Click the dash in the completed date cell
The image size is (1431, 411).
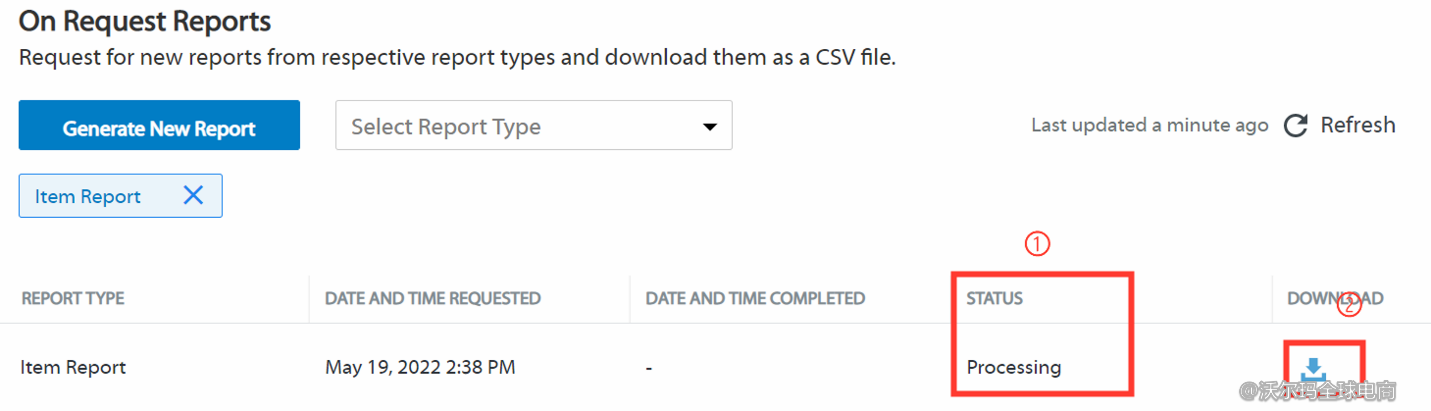point(649,368)
